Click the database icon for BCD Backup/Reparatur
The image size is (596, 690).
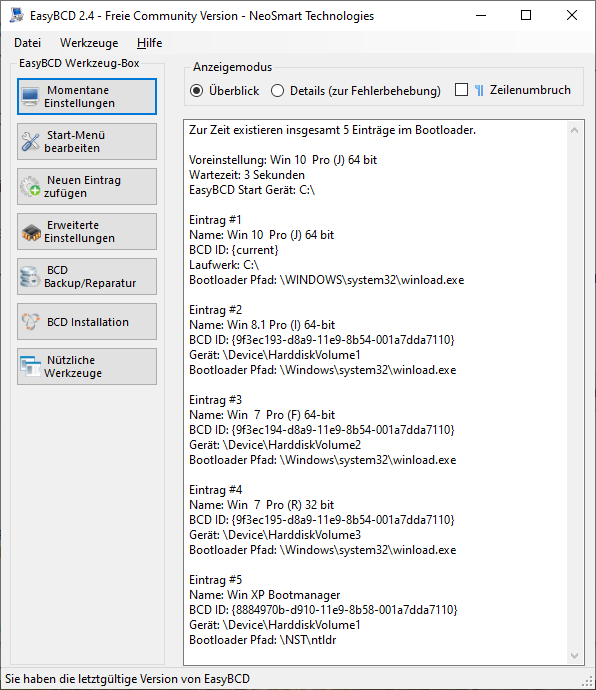click(x=30, y=277)
